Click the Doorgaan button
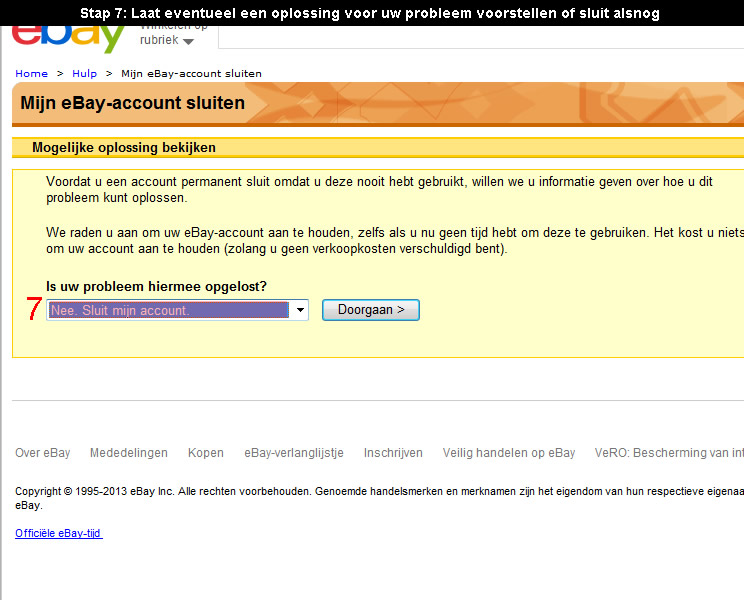The width and height of the screenshot is (744, 600). [x=371, y=310]
